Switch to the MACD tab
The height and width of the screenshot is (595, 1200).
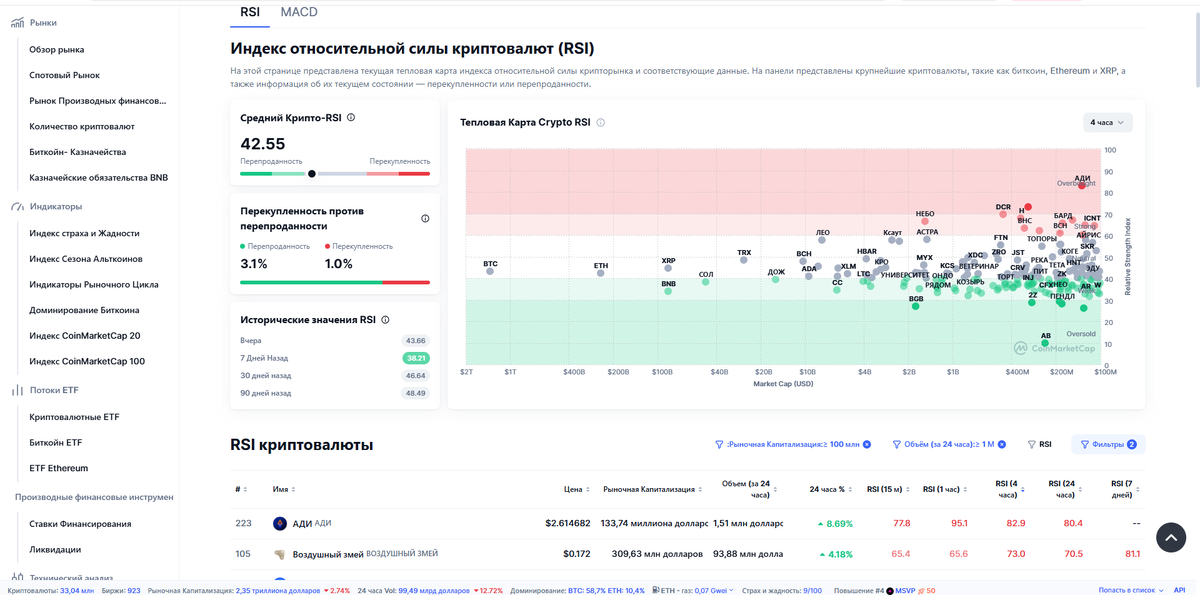(301, 12)
